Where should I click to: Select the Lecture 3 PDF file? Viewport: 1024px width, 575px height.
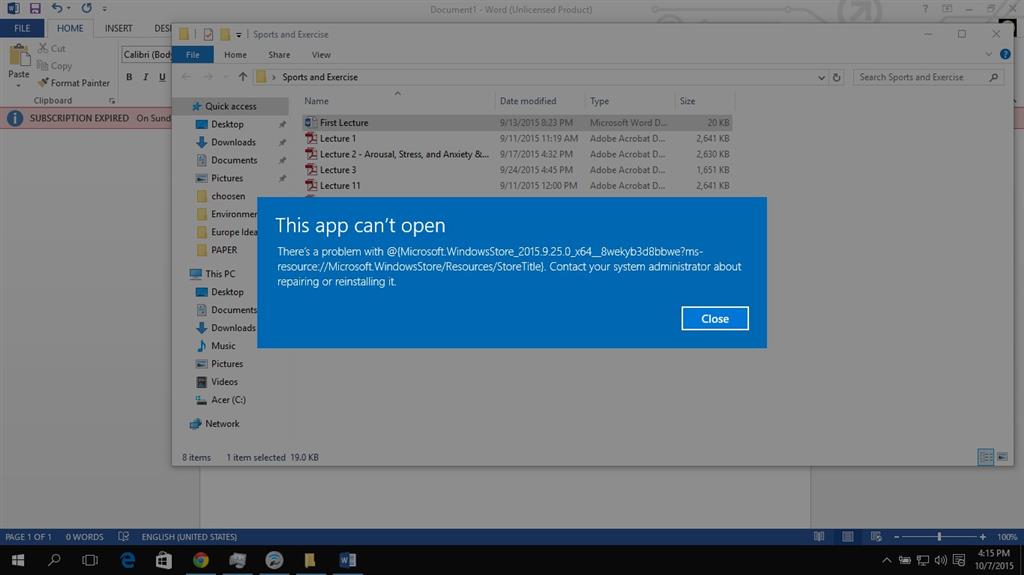pos(517,170)
